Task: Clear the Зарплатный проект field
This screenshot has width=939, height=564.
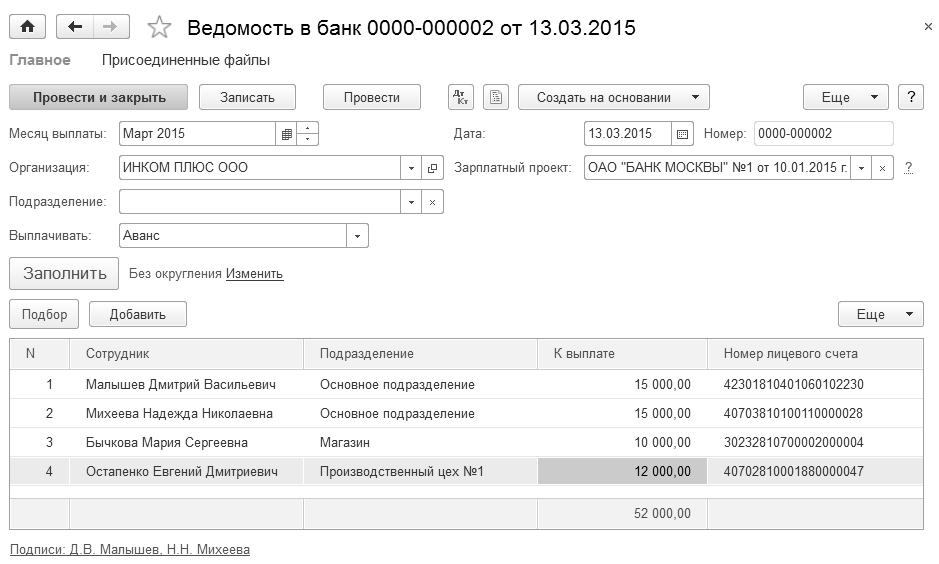Action: click(882, 168)
